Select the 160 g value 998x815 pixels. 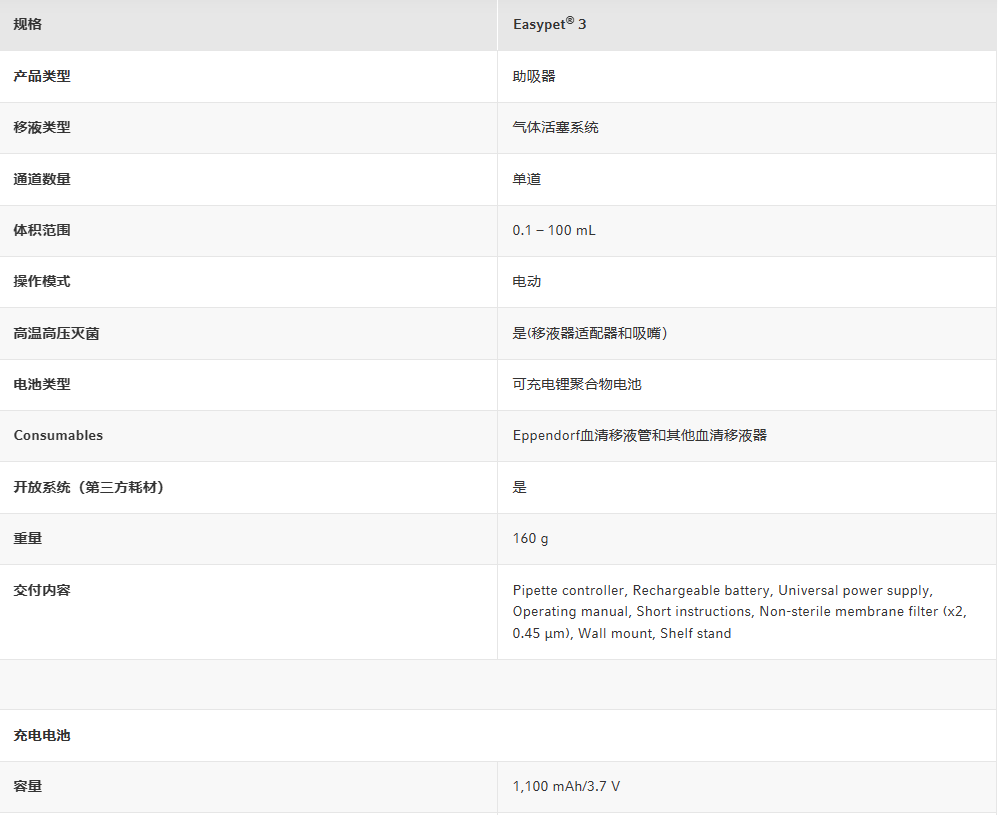(x=531, y=539)
